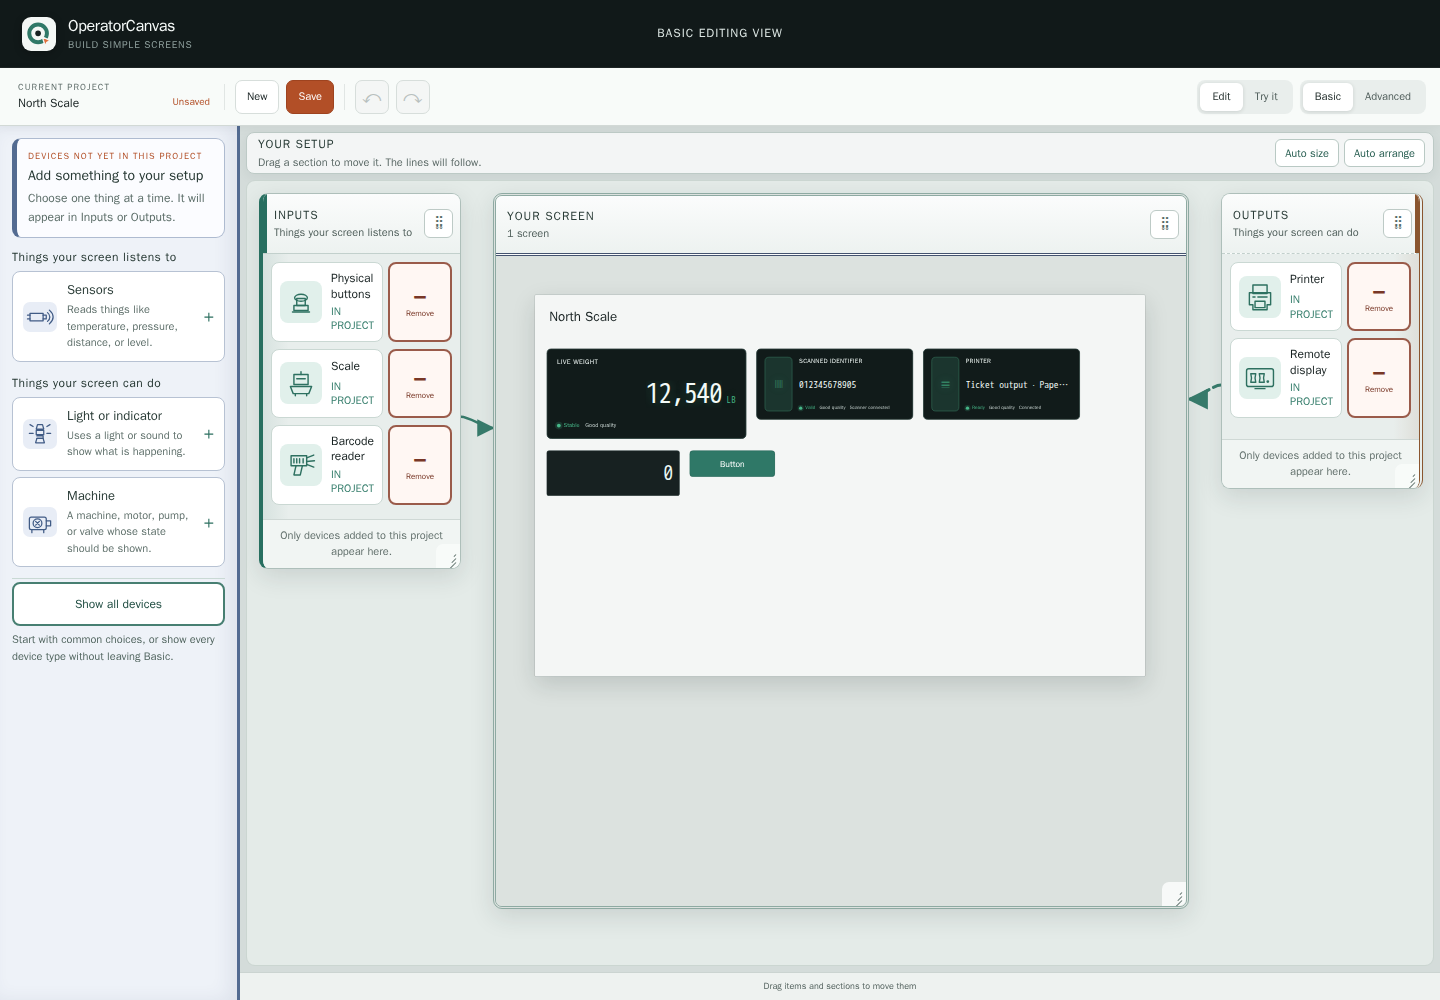Click the Printer device icon
This screenshot has height=1000, width=1440.
click(x=1260, y=297)
